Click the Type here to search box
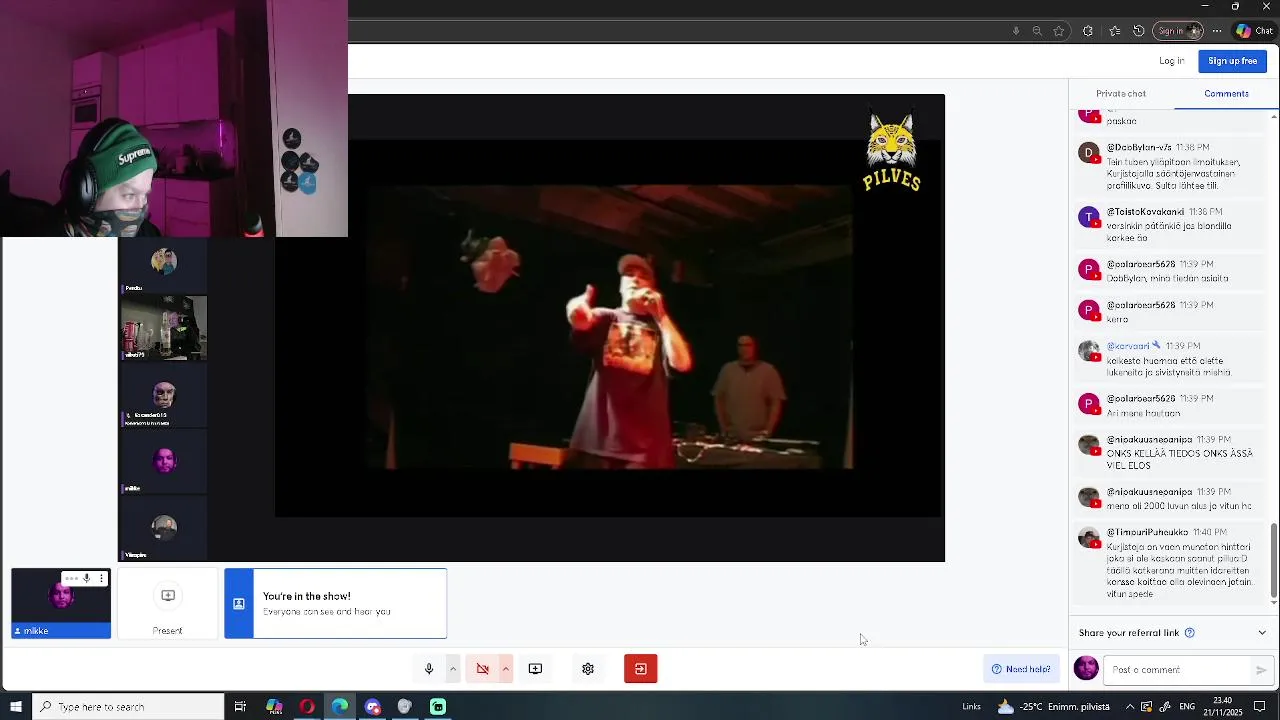The height and width of the screenshot is (720, 1280). pos(128,707)
